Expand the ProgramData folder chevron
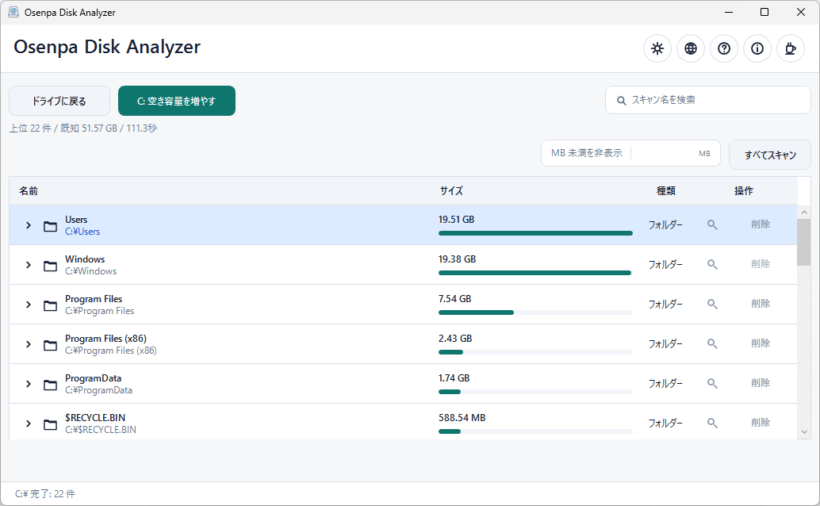The height and width of the screenshot is (506, 820). 28,384
